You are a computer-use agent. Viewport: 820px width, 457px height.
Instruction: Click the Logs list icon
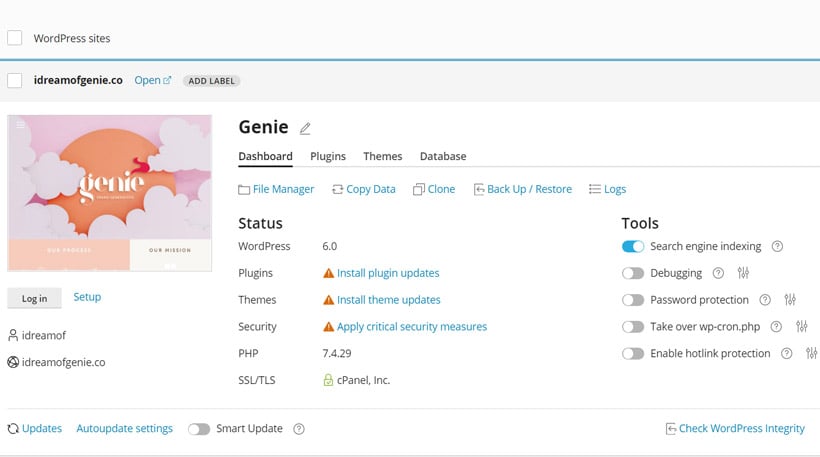pyautogui.click(x=595, y=189)
